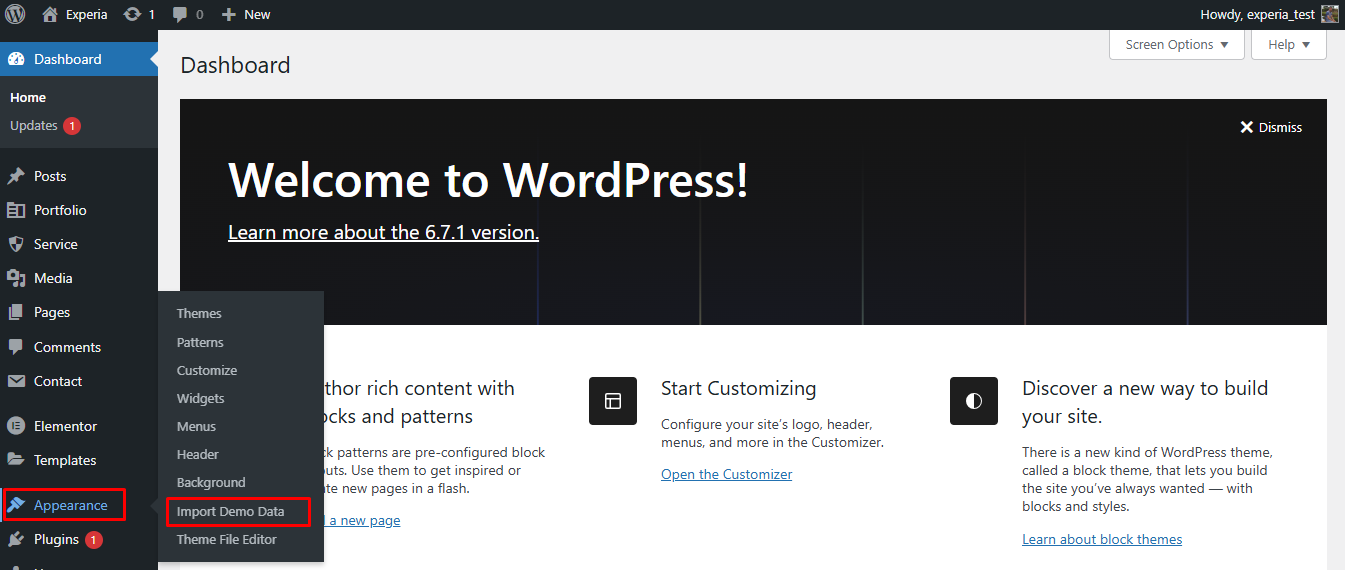
Task: Open Updates under Dashboard
Action: click(34, 125)
